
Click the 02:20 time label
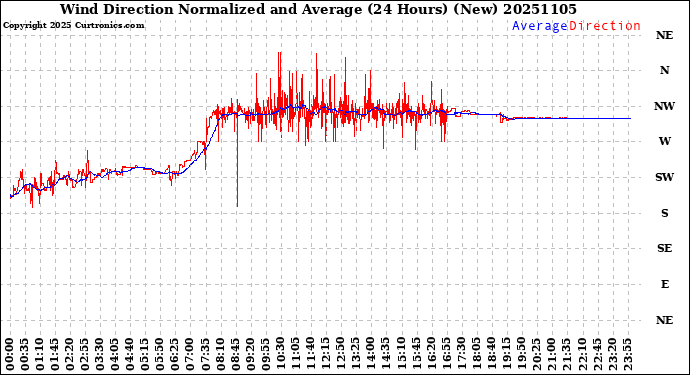(70, 355)
